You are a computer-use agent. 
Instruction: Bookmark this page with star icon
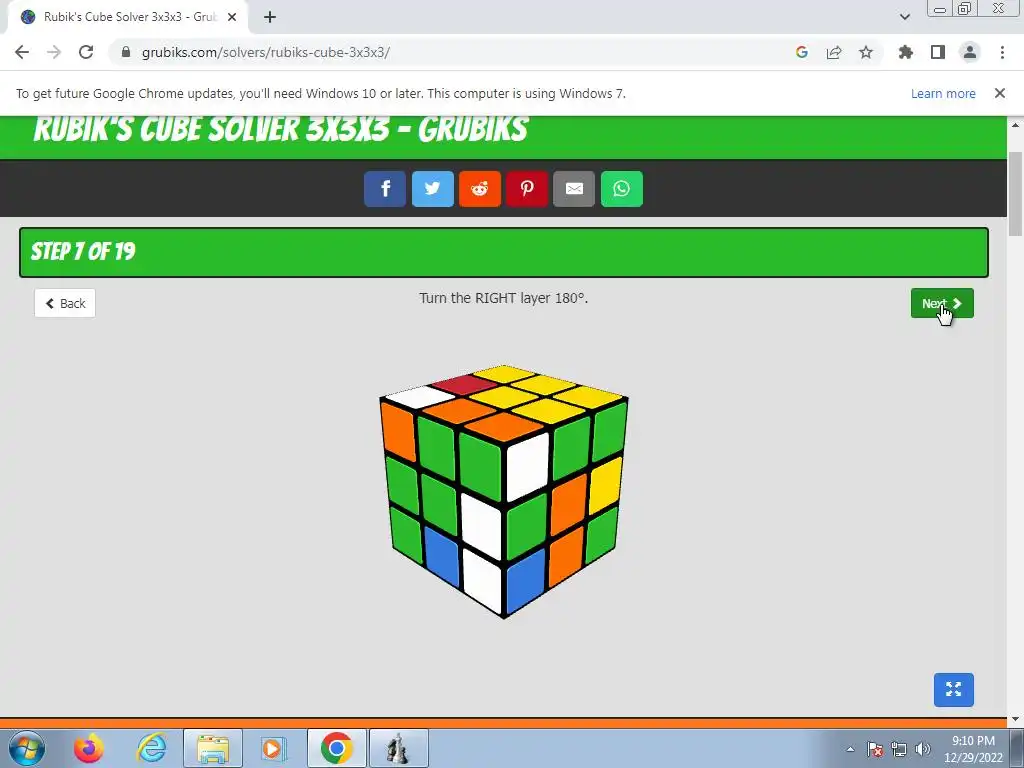tap(866, 52)
